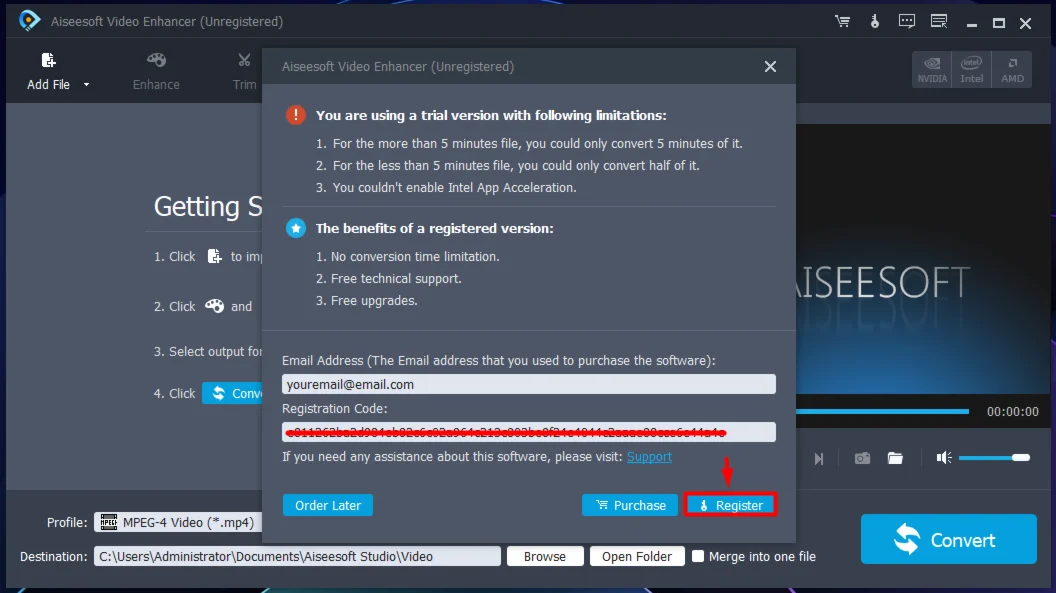Click the Registration Code input field
1056x593 pixels.
pyautogui.click(x=529, y=432)
